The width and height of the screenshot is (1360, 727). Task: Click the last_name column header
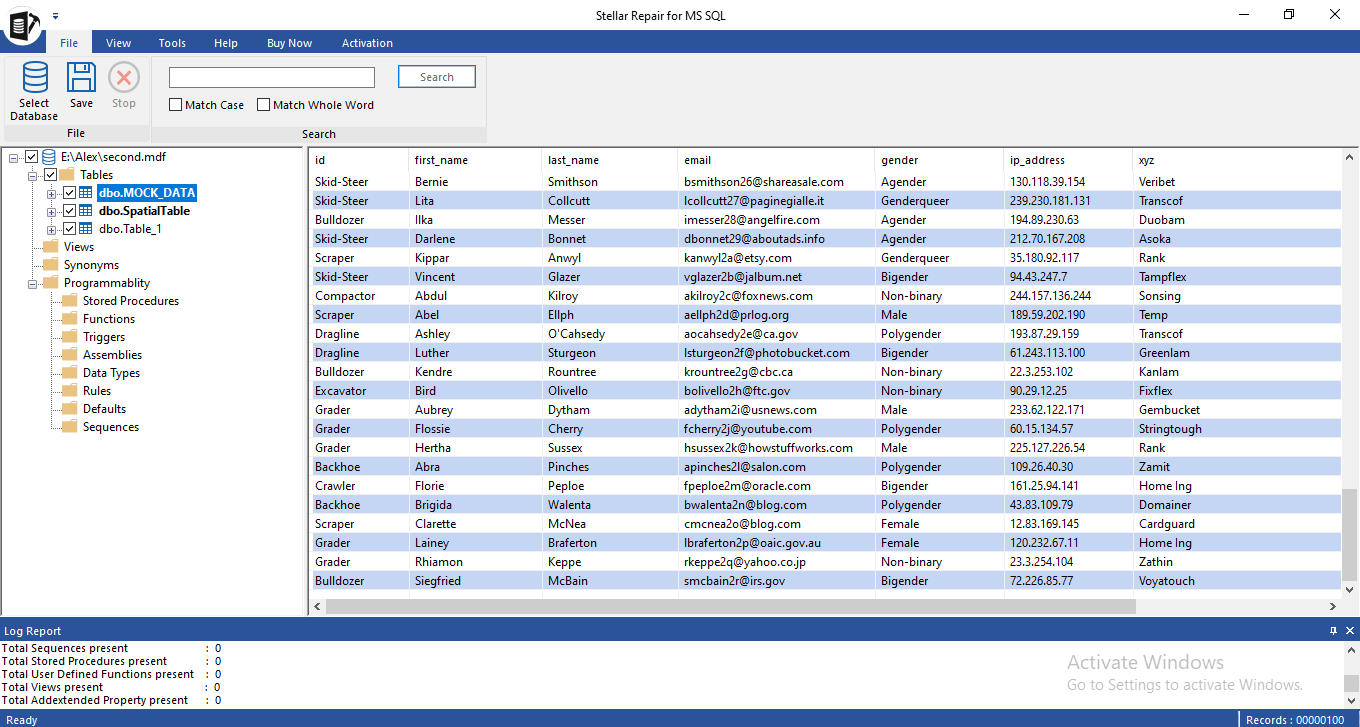tap(609, 160)
